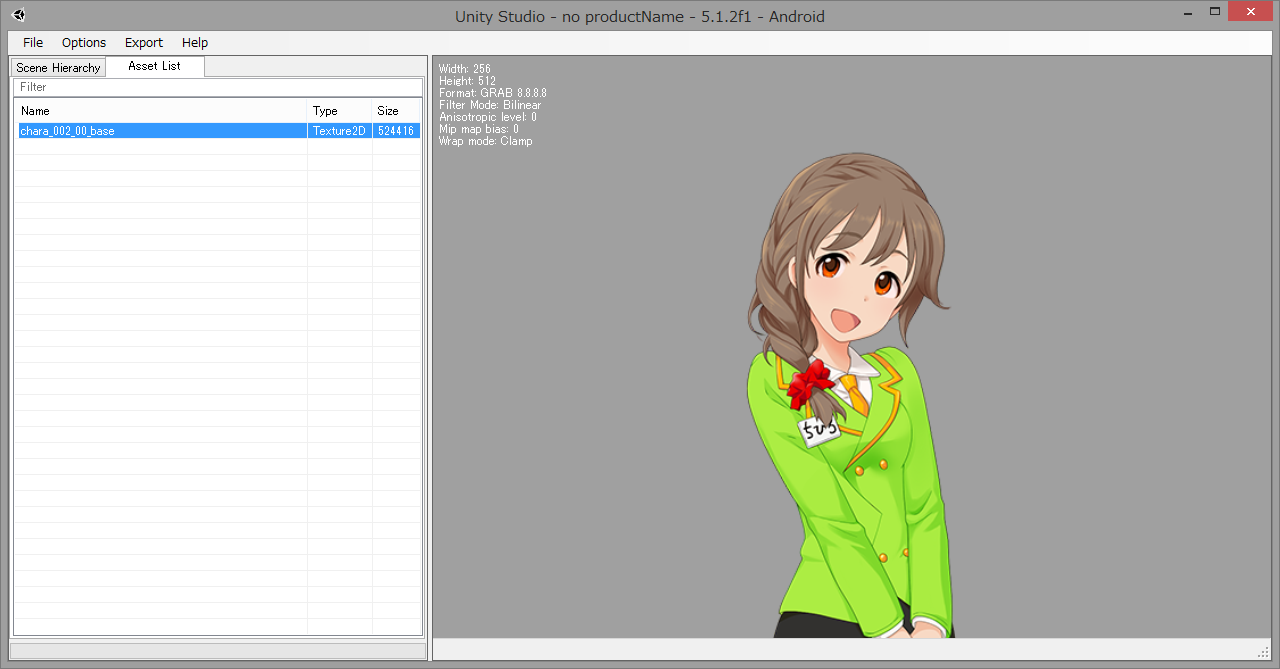The height and width of the screenshot is (669, 1280).
Task: Sort assets by Name column header
Action: click(x=160, y=111)
